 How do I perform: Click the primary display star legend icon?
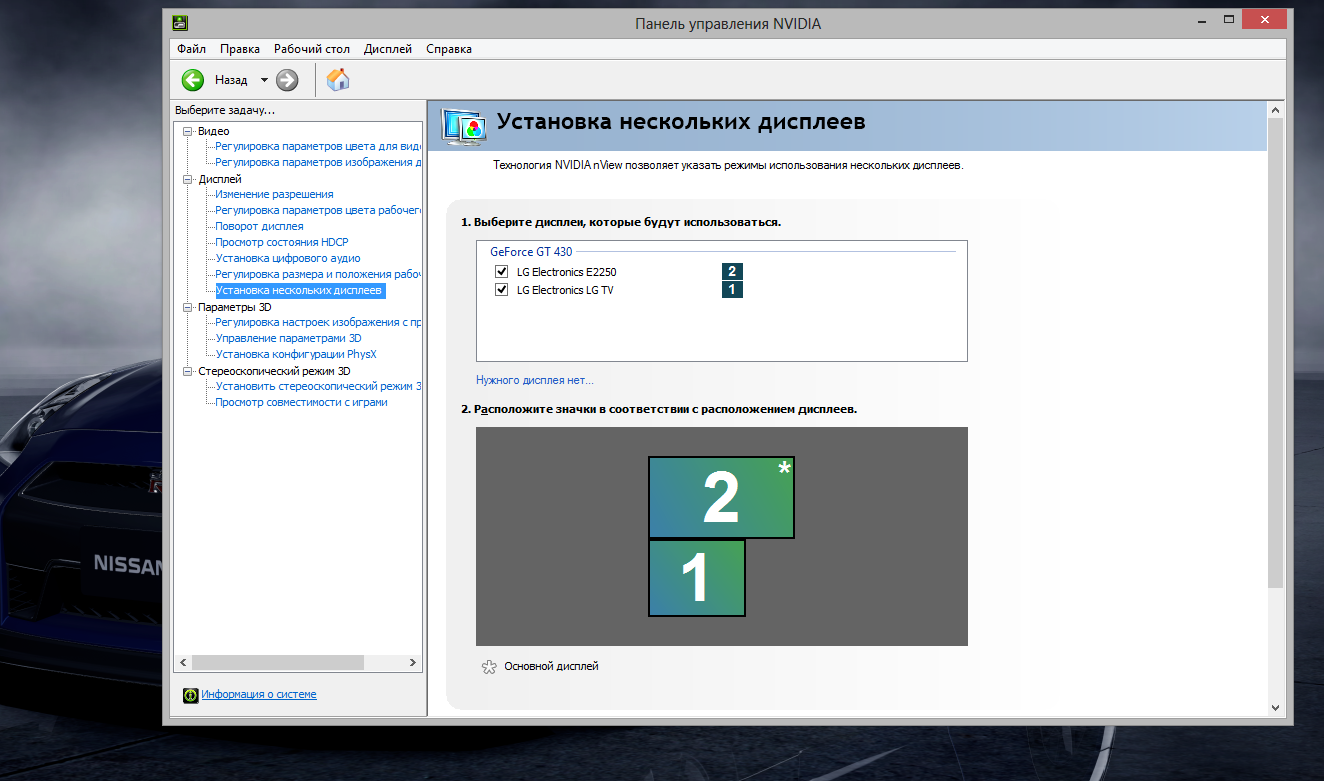488,666
